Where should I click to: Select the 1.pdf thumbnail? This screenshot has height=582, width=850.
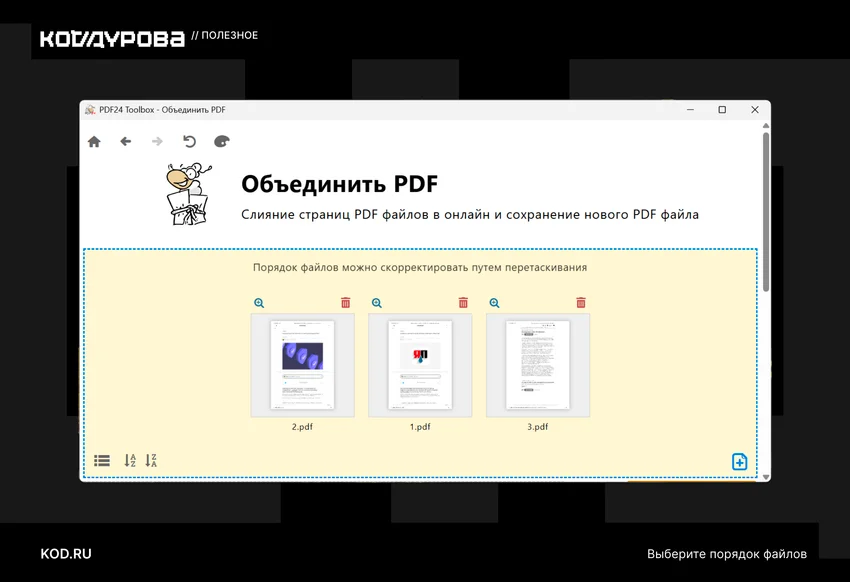coord(420,365)
